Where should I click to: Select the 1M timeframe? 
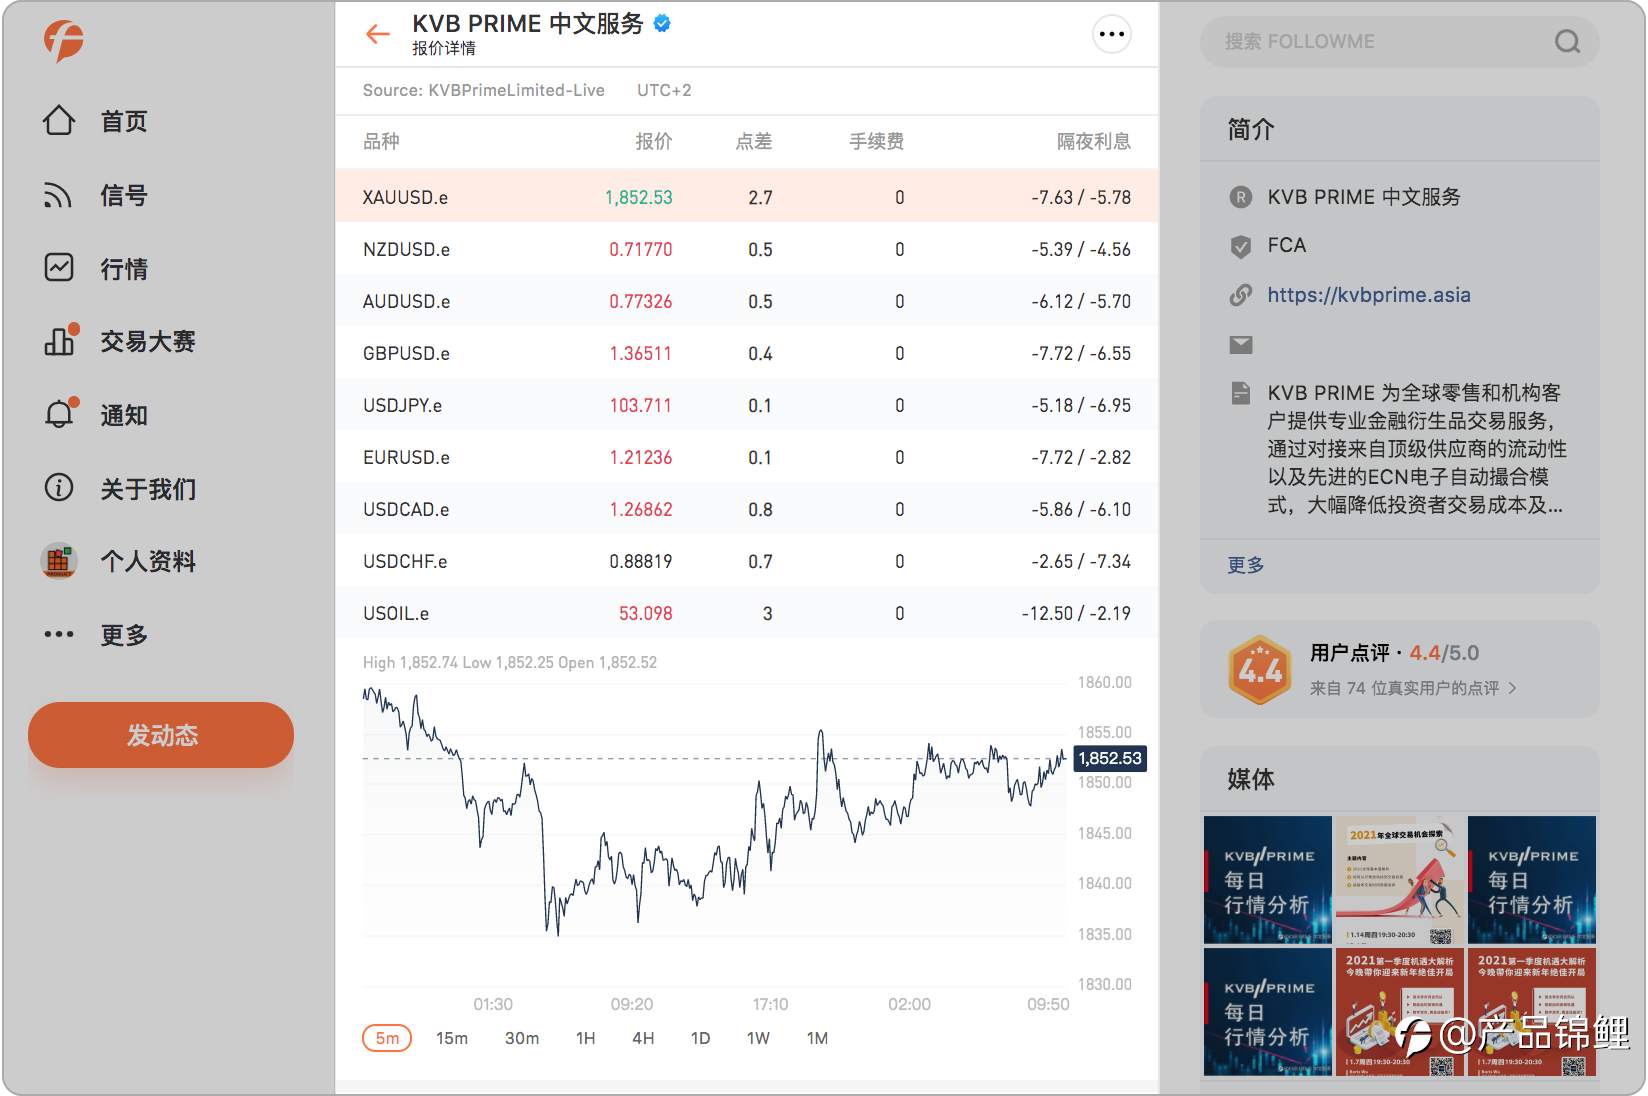817,1038
